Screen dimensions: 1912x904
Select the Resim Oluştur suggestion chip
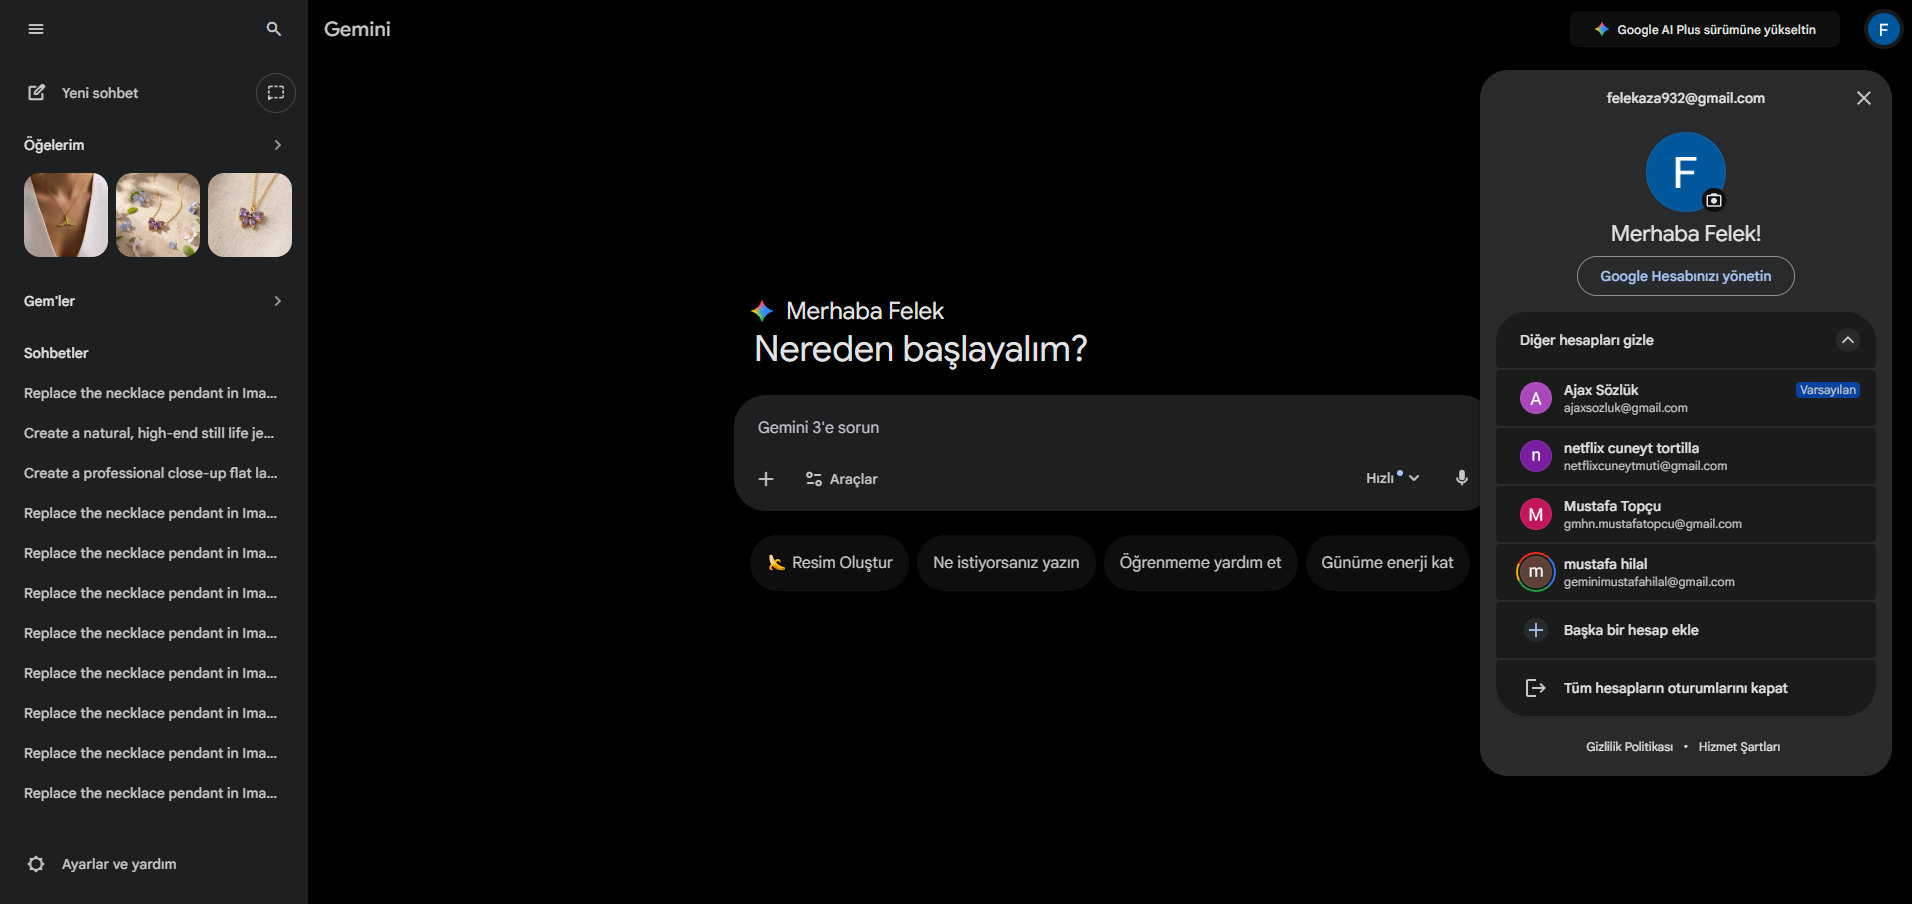point(829,563)
